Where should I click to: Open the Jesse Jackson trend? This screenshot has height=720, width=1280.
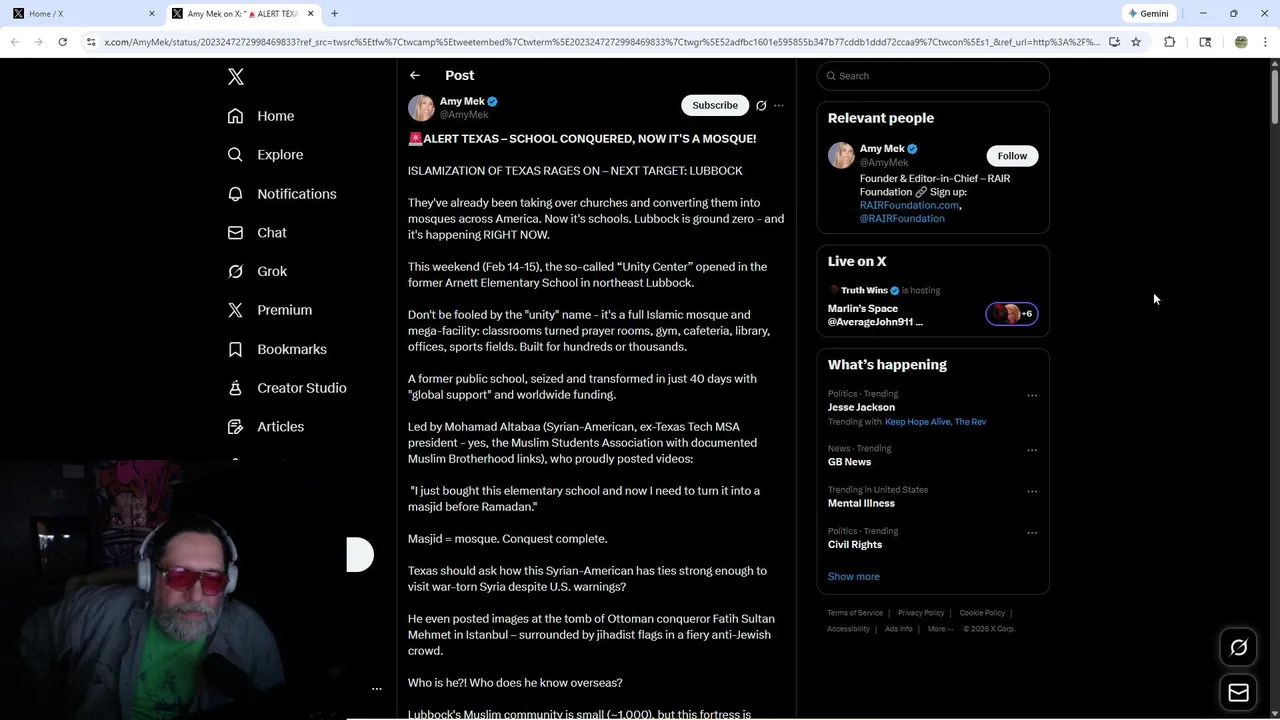click(x=861, y=407)
